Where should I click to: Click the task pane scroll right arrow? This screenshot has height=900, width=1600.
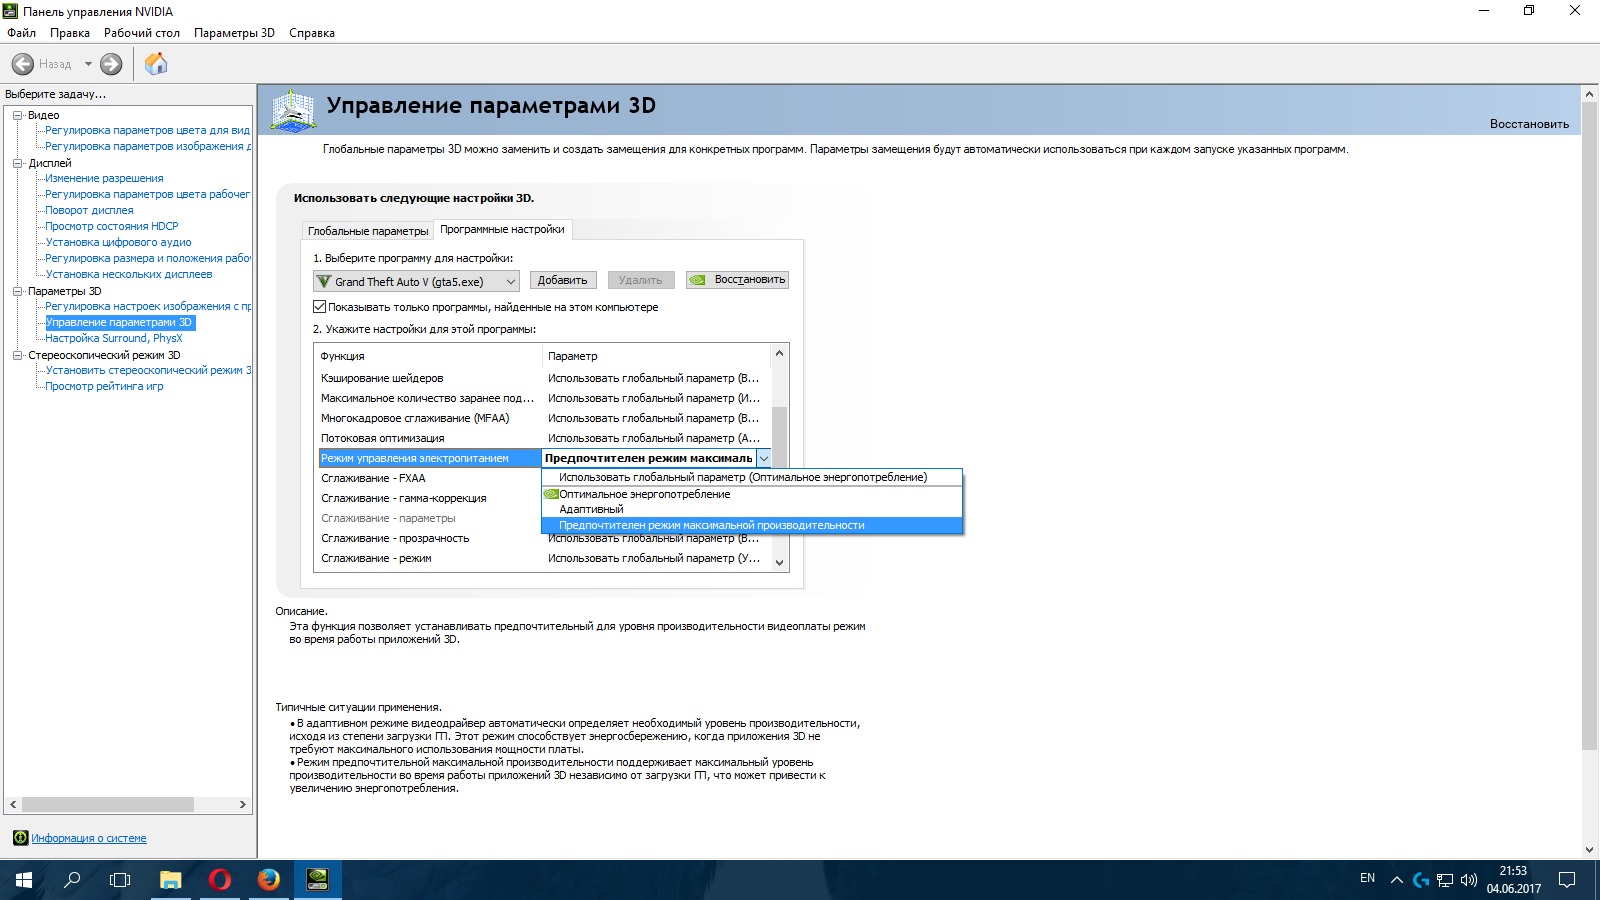coord(242,804)
